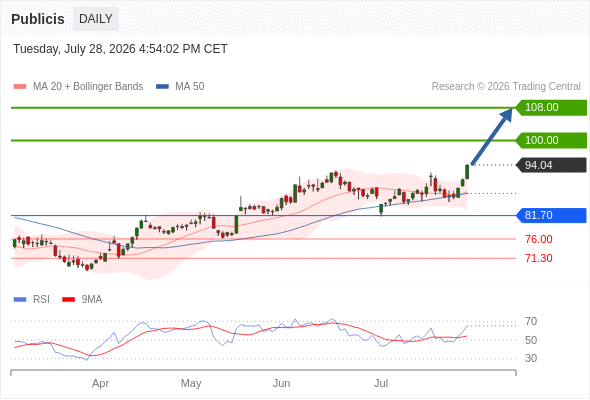Click the 108.00 green resistance price tag
Screen dimensions: 590x400
(551, 108)
